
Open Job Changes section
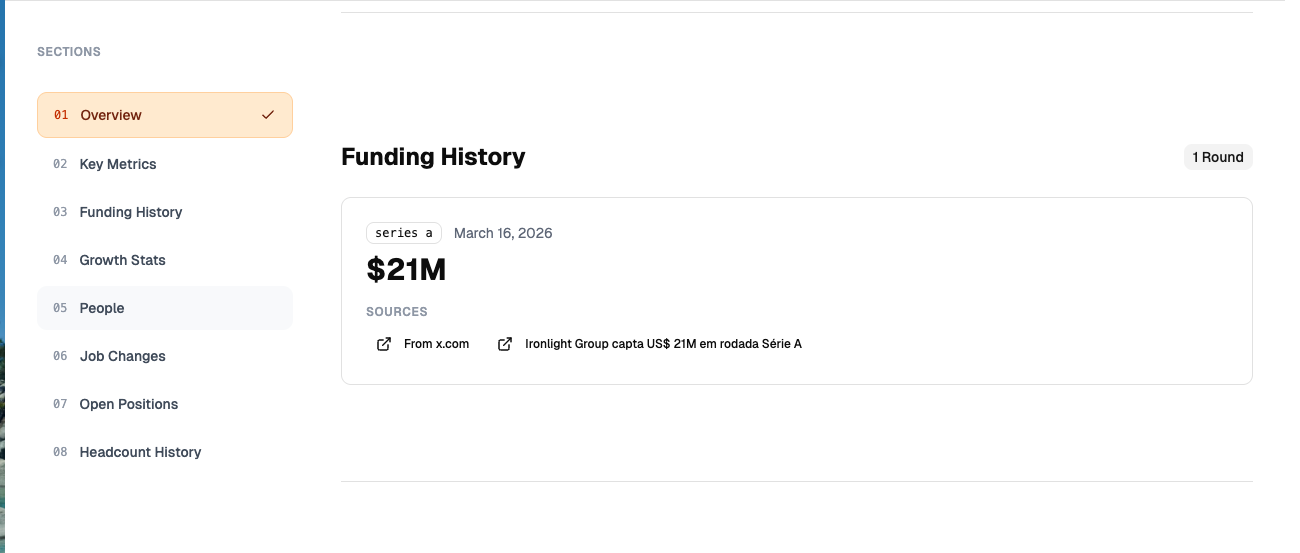click(123, 356)
